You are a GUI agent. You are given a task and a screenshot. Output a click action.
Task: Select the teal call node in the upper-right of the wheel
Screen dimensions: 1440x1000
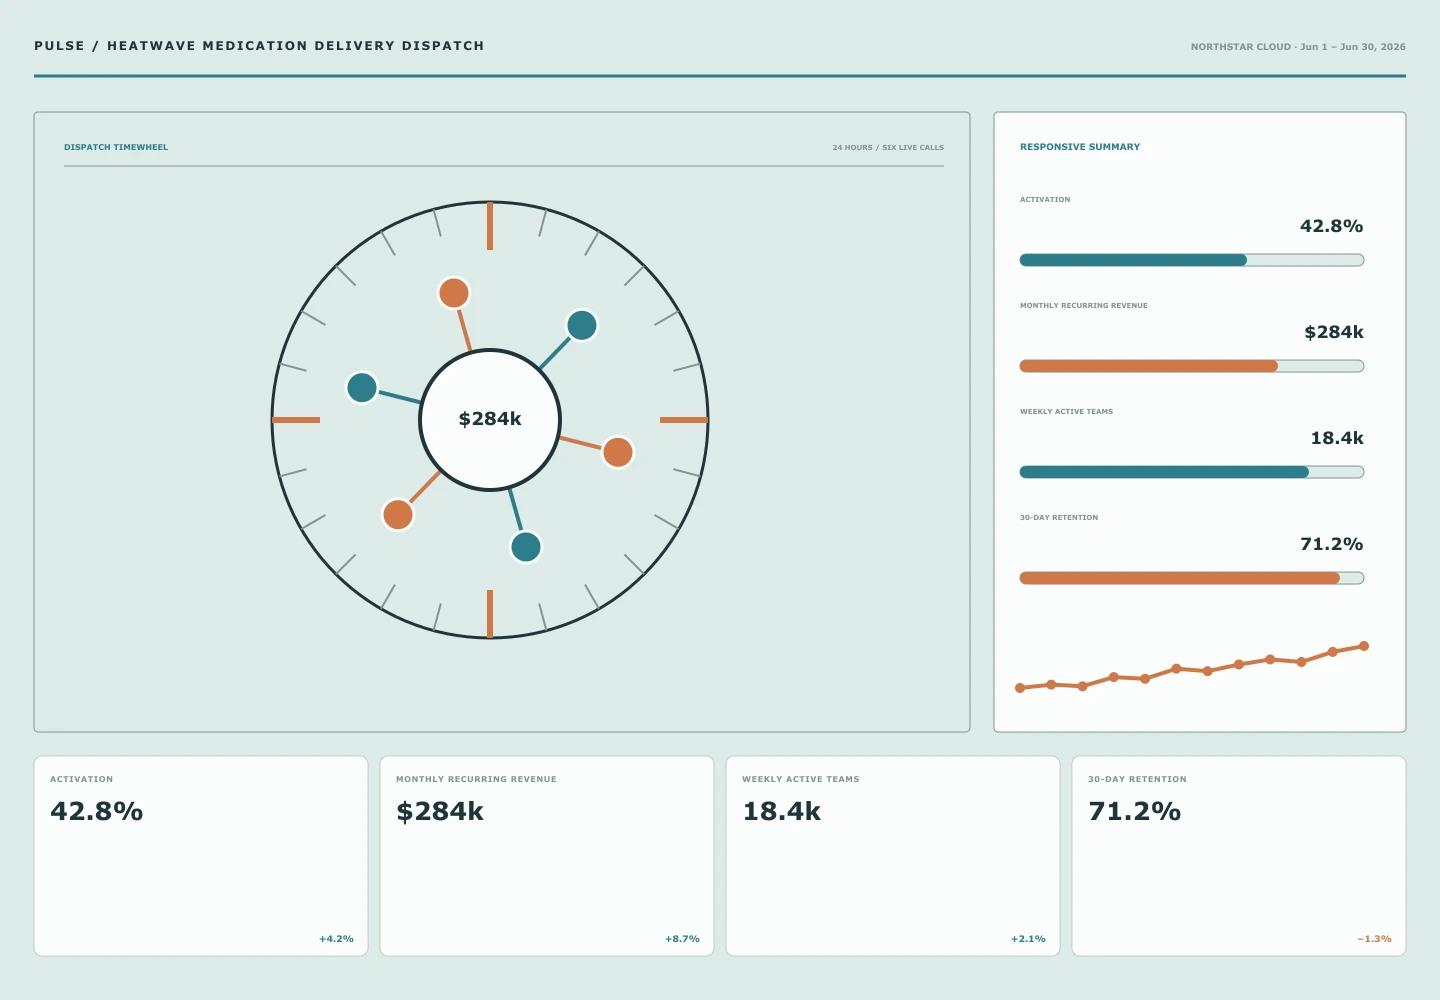[582, 325]
